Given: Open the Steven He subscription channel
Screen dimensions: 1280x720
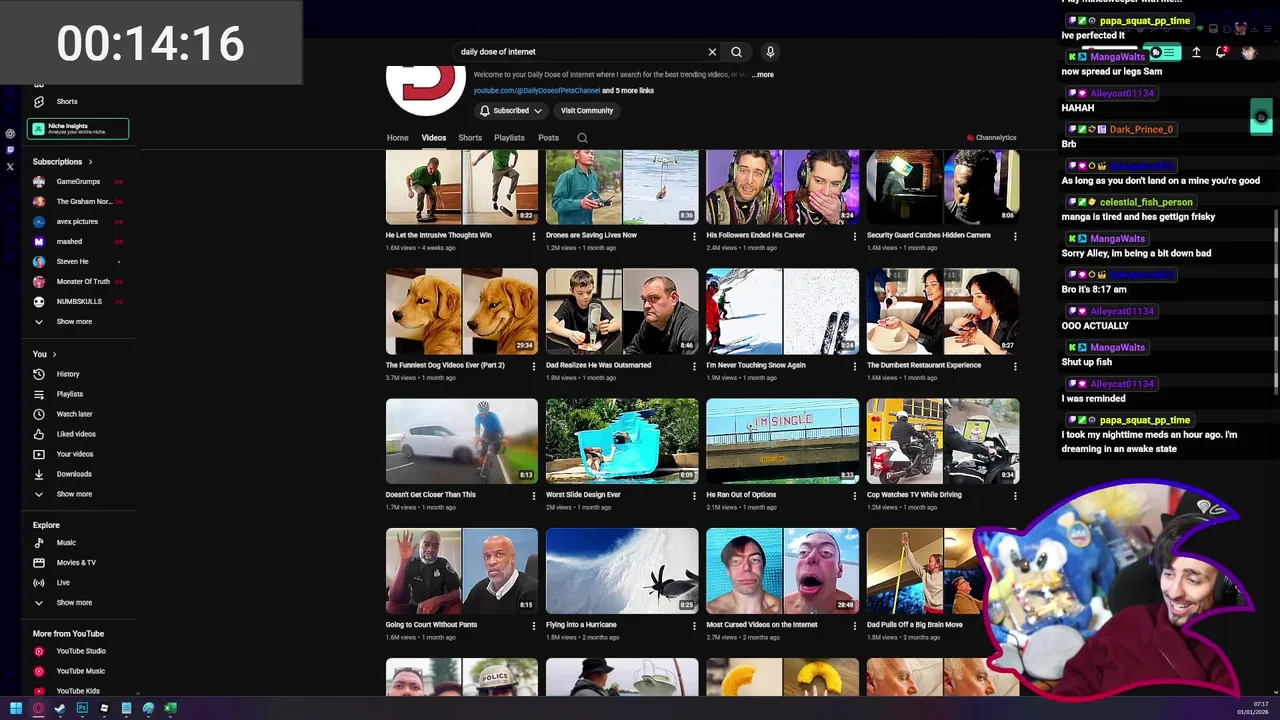Looking at the screenshot, I should 72,261.
